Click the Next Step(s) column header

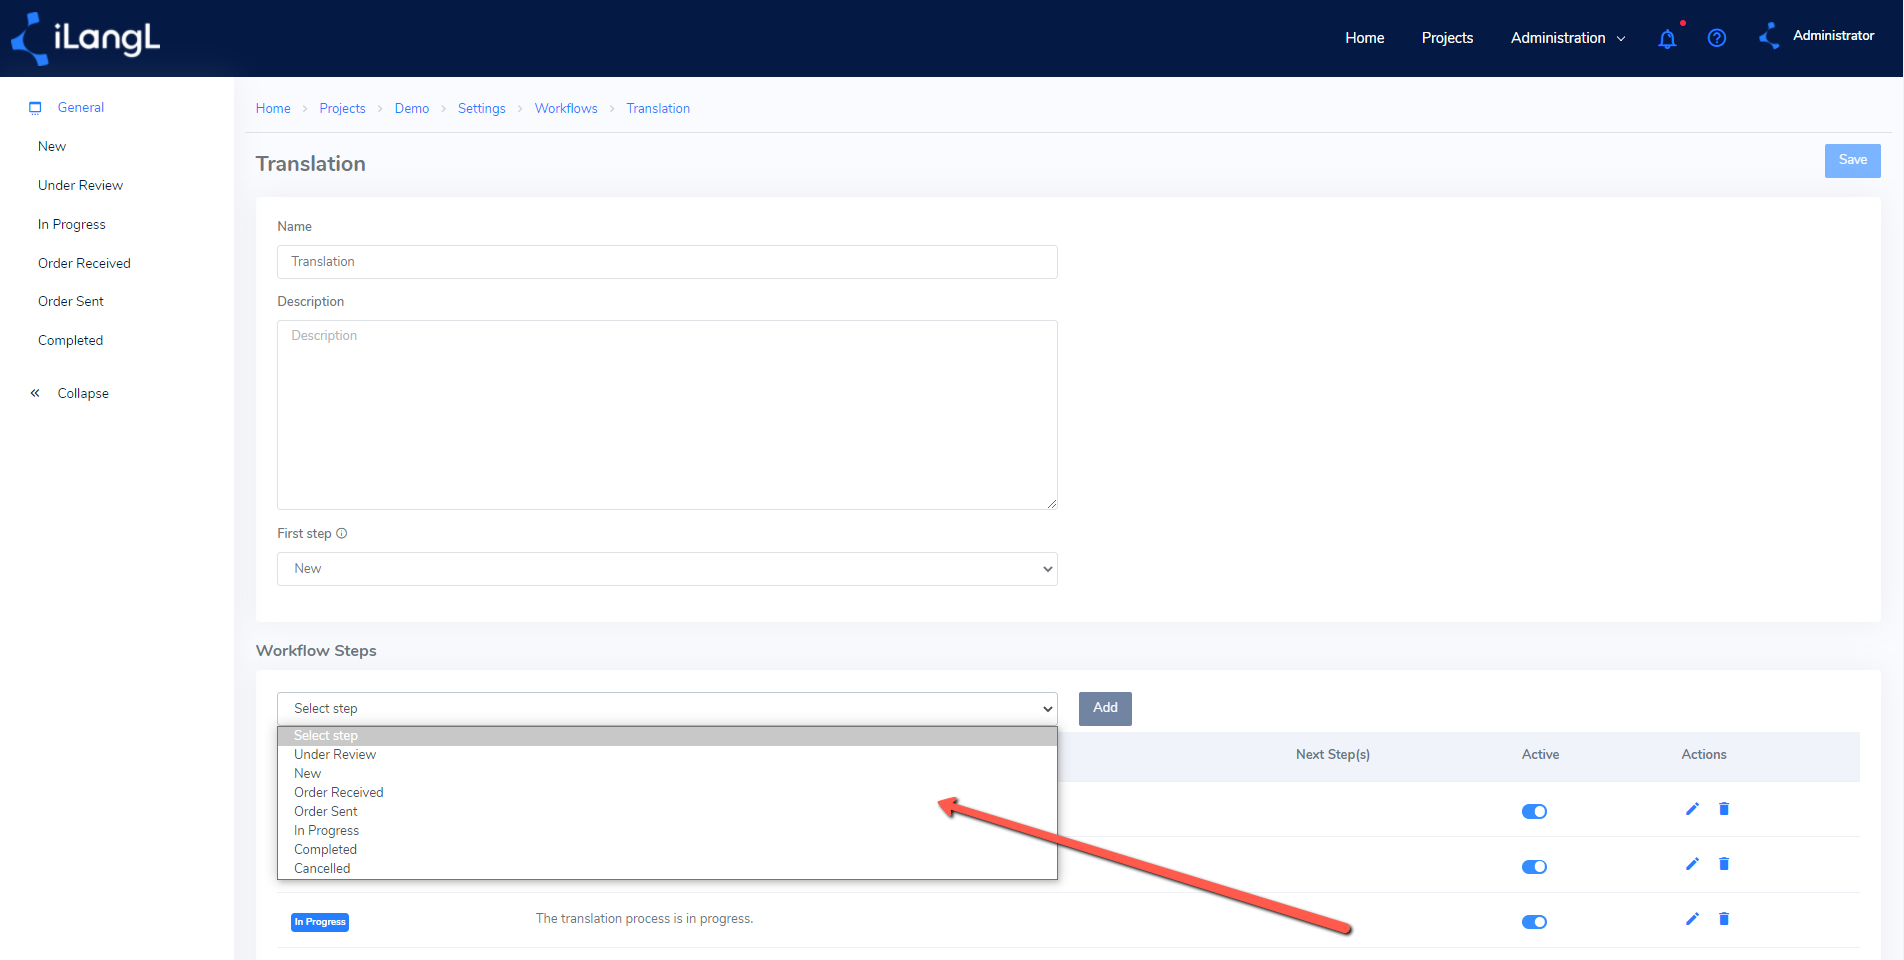coord(1332,755)
